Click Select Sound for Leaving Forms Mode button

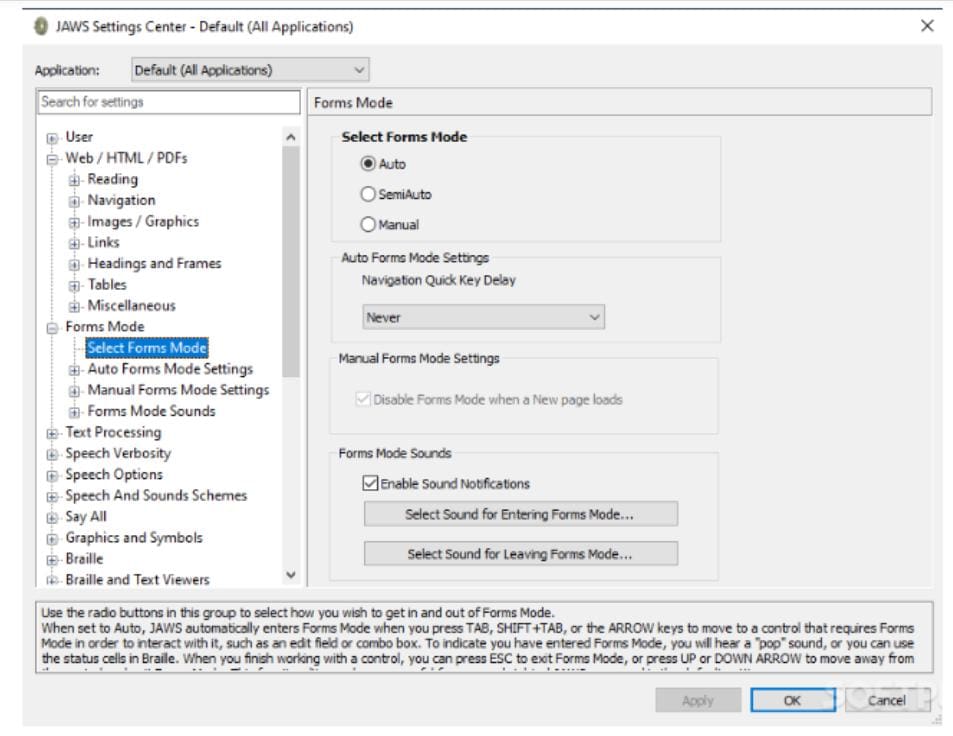click(x=520, y=554)
